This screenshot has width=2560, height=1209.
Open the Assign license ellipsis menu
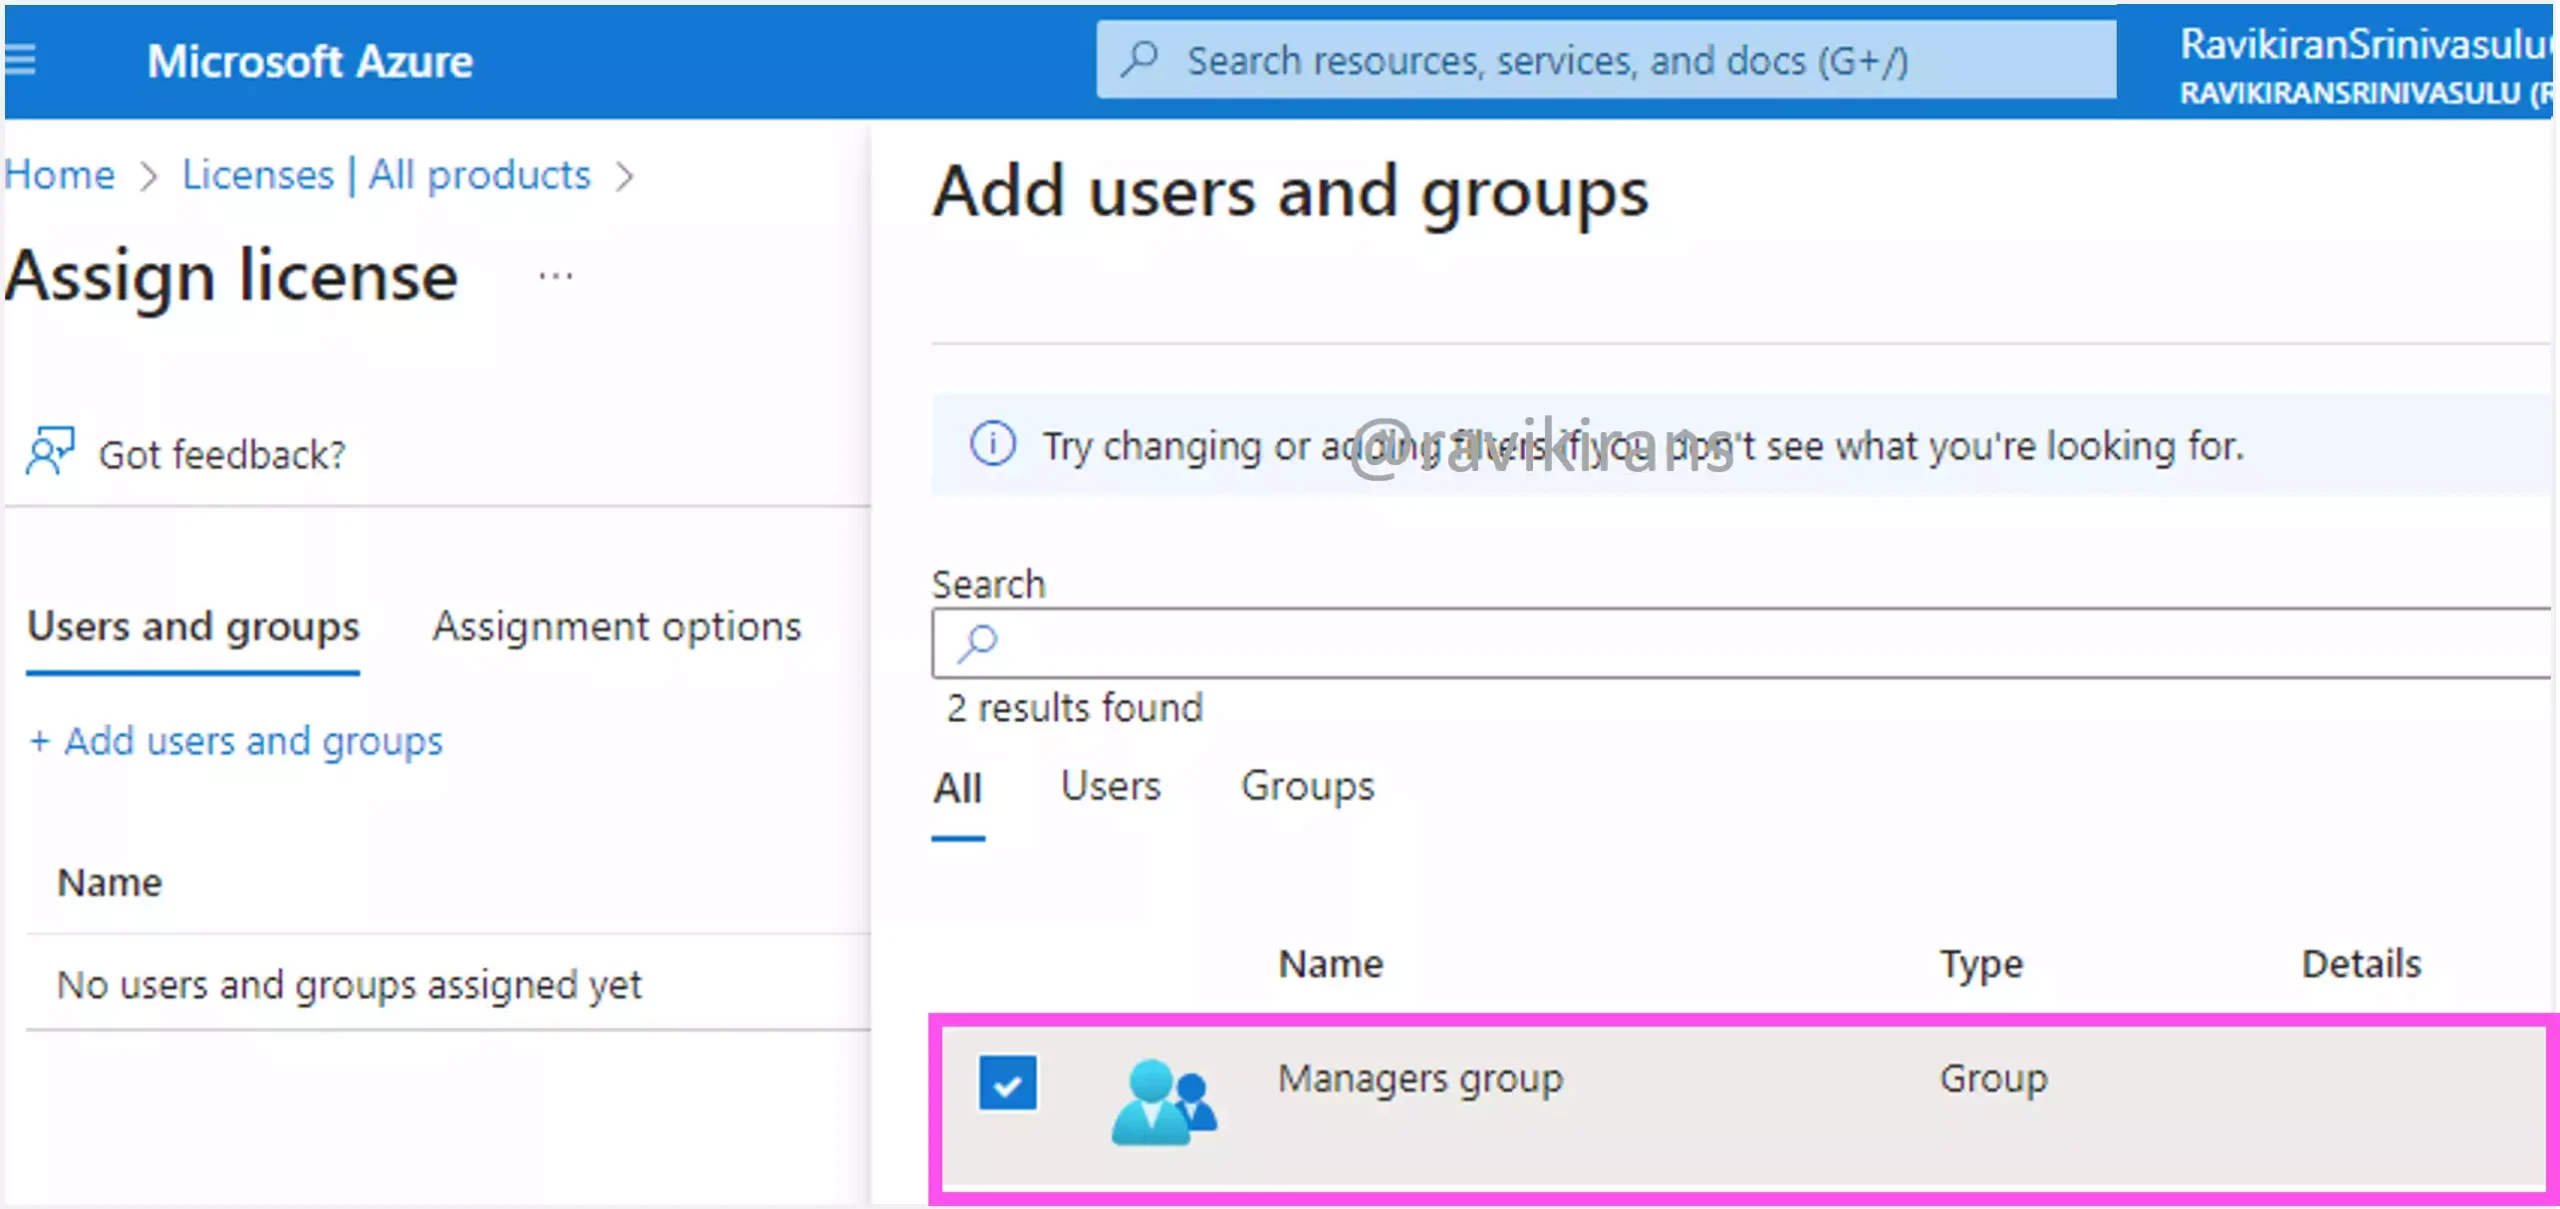pyautogui.click(x=555, y=276)
